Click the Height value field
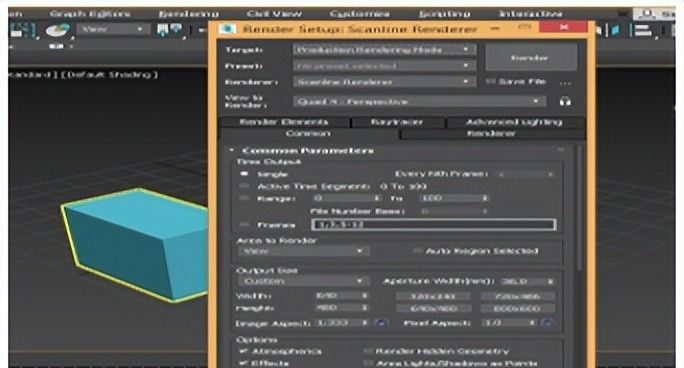The height and width of the screenshot is (368, 684). [338, 308]
